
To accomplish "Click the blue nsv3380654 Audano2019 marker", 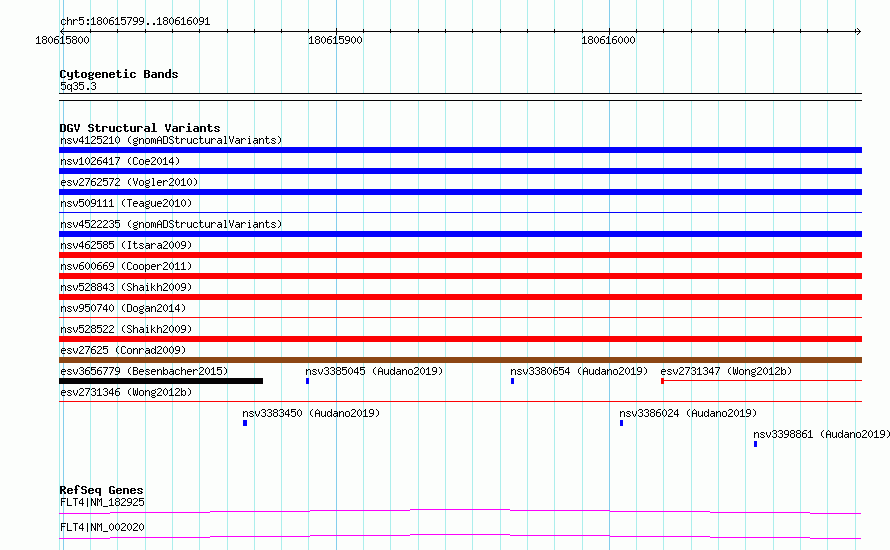I will coord(513,381).
